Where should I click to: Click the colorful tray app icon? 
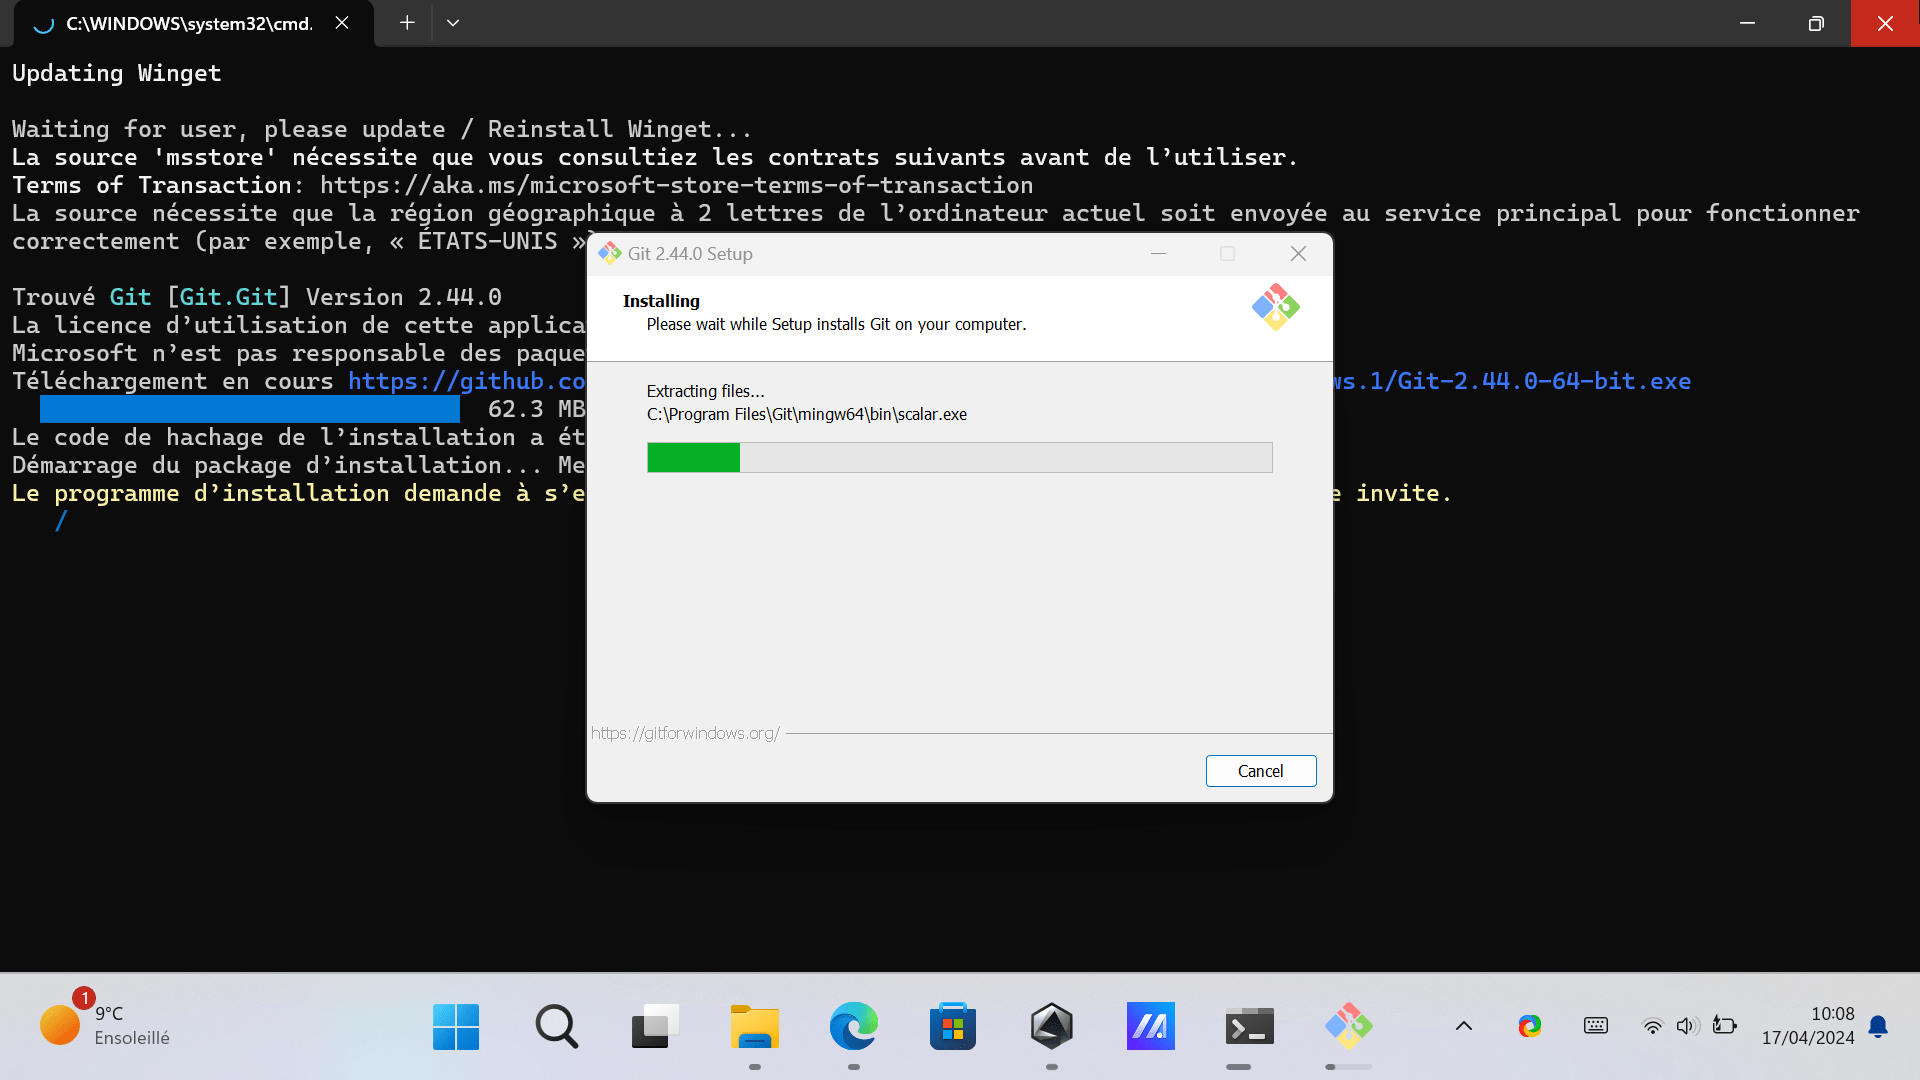pos(1530,1026)
